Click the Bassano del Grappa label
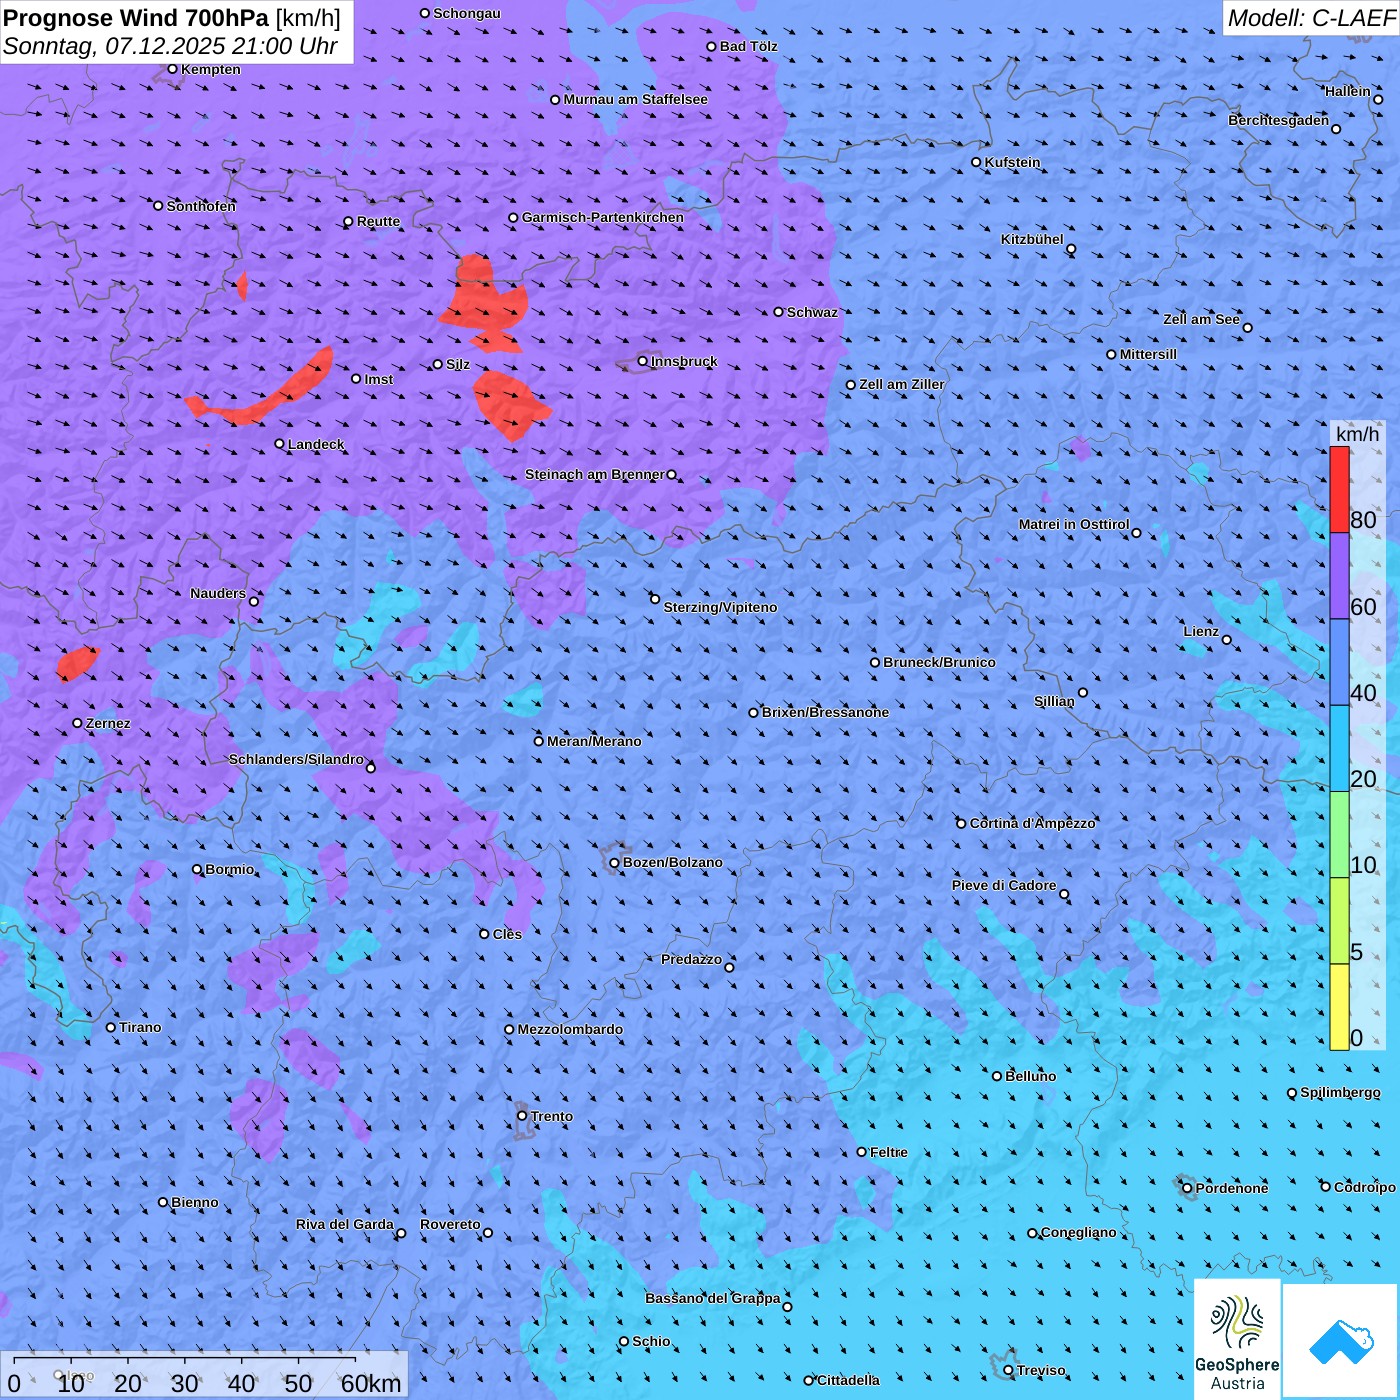 pyautogui.click(x=712, y=1298)
